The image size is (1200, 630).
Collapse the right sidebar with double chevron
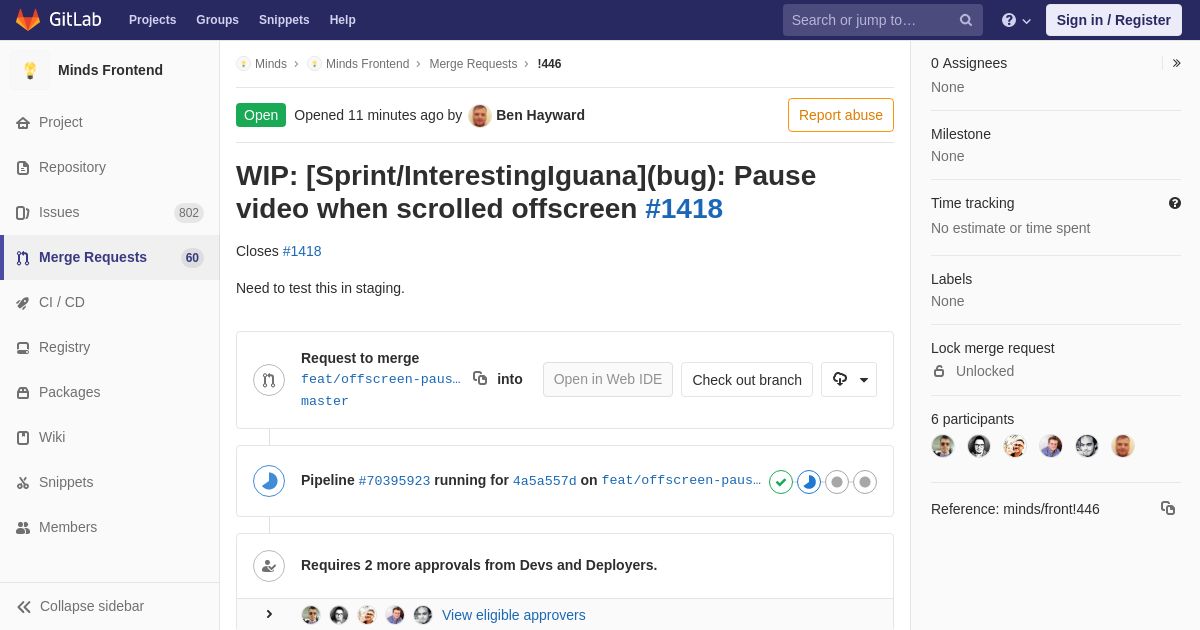[1176, 63]
